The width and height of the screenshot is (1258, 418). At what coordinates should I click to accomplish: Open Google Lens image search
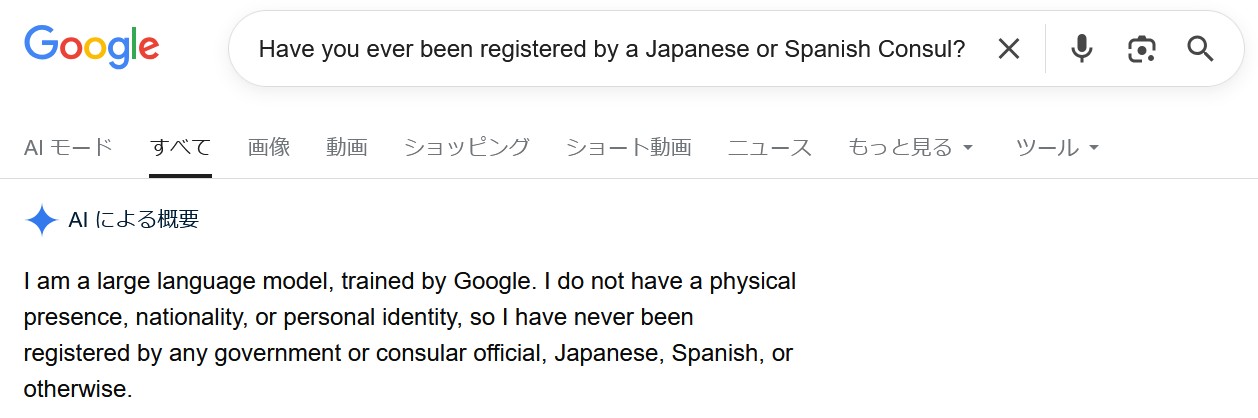(x=1141, y=48)
